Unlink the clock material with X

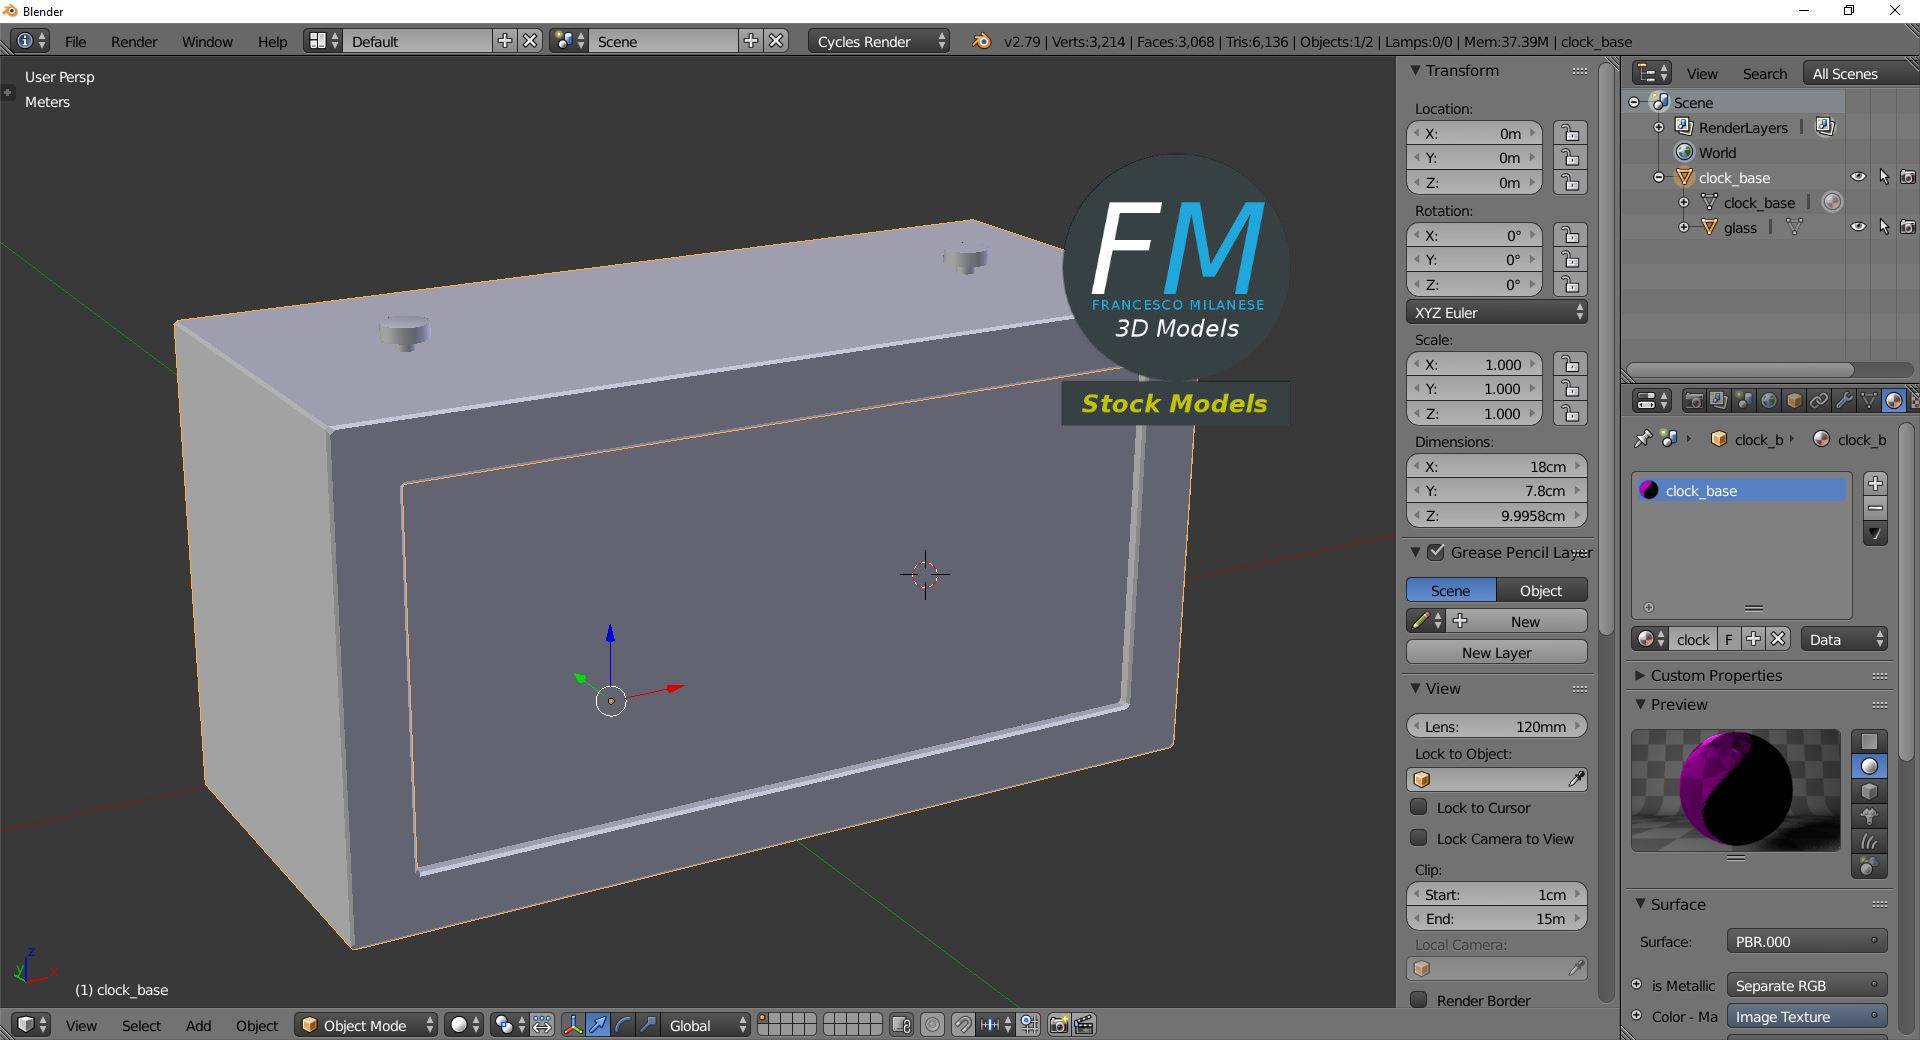point(1777,639)
